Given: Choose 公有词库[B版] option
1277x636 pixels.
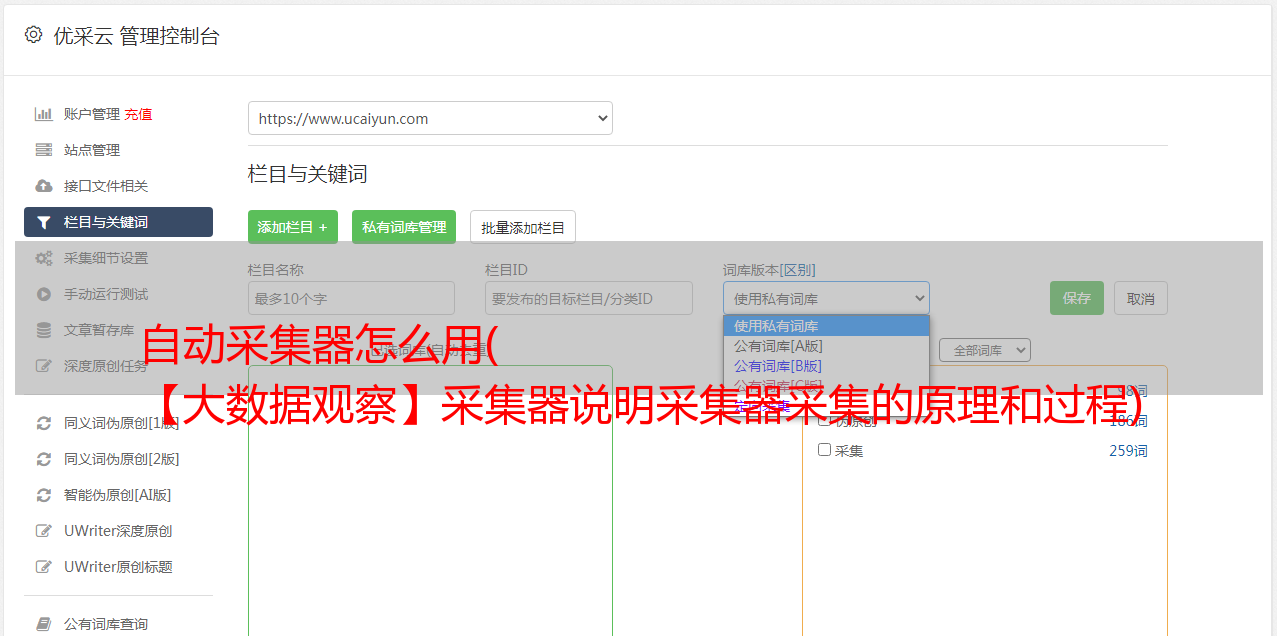Looking at the screenshot, I should (x=826, y=366).
